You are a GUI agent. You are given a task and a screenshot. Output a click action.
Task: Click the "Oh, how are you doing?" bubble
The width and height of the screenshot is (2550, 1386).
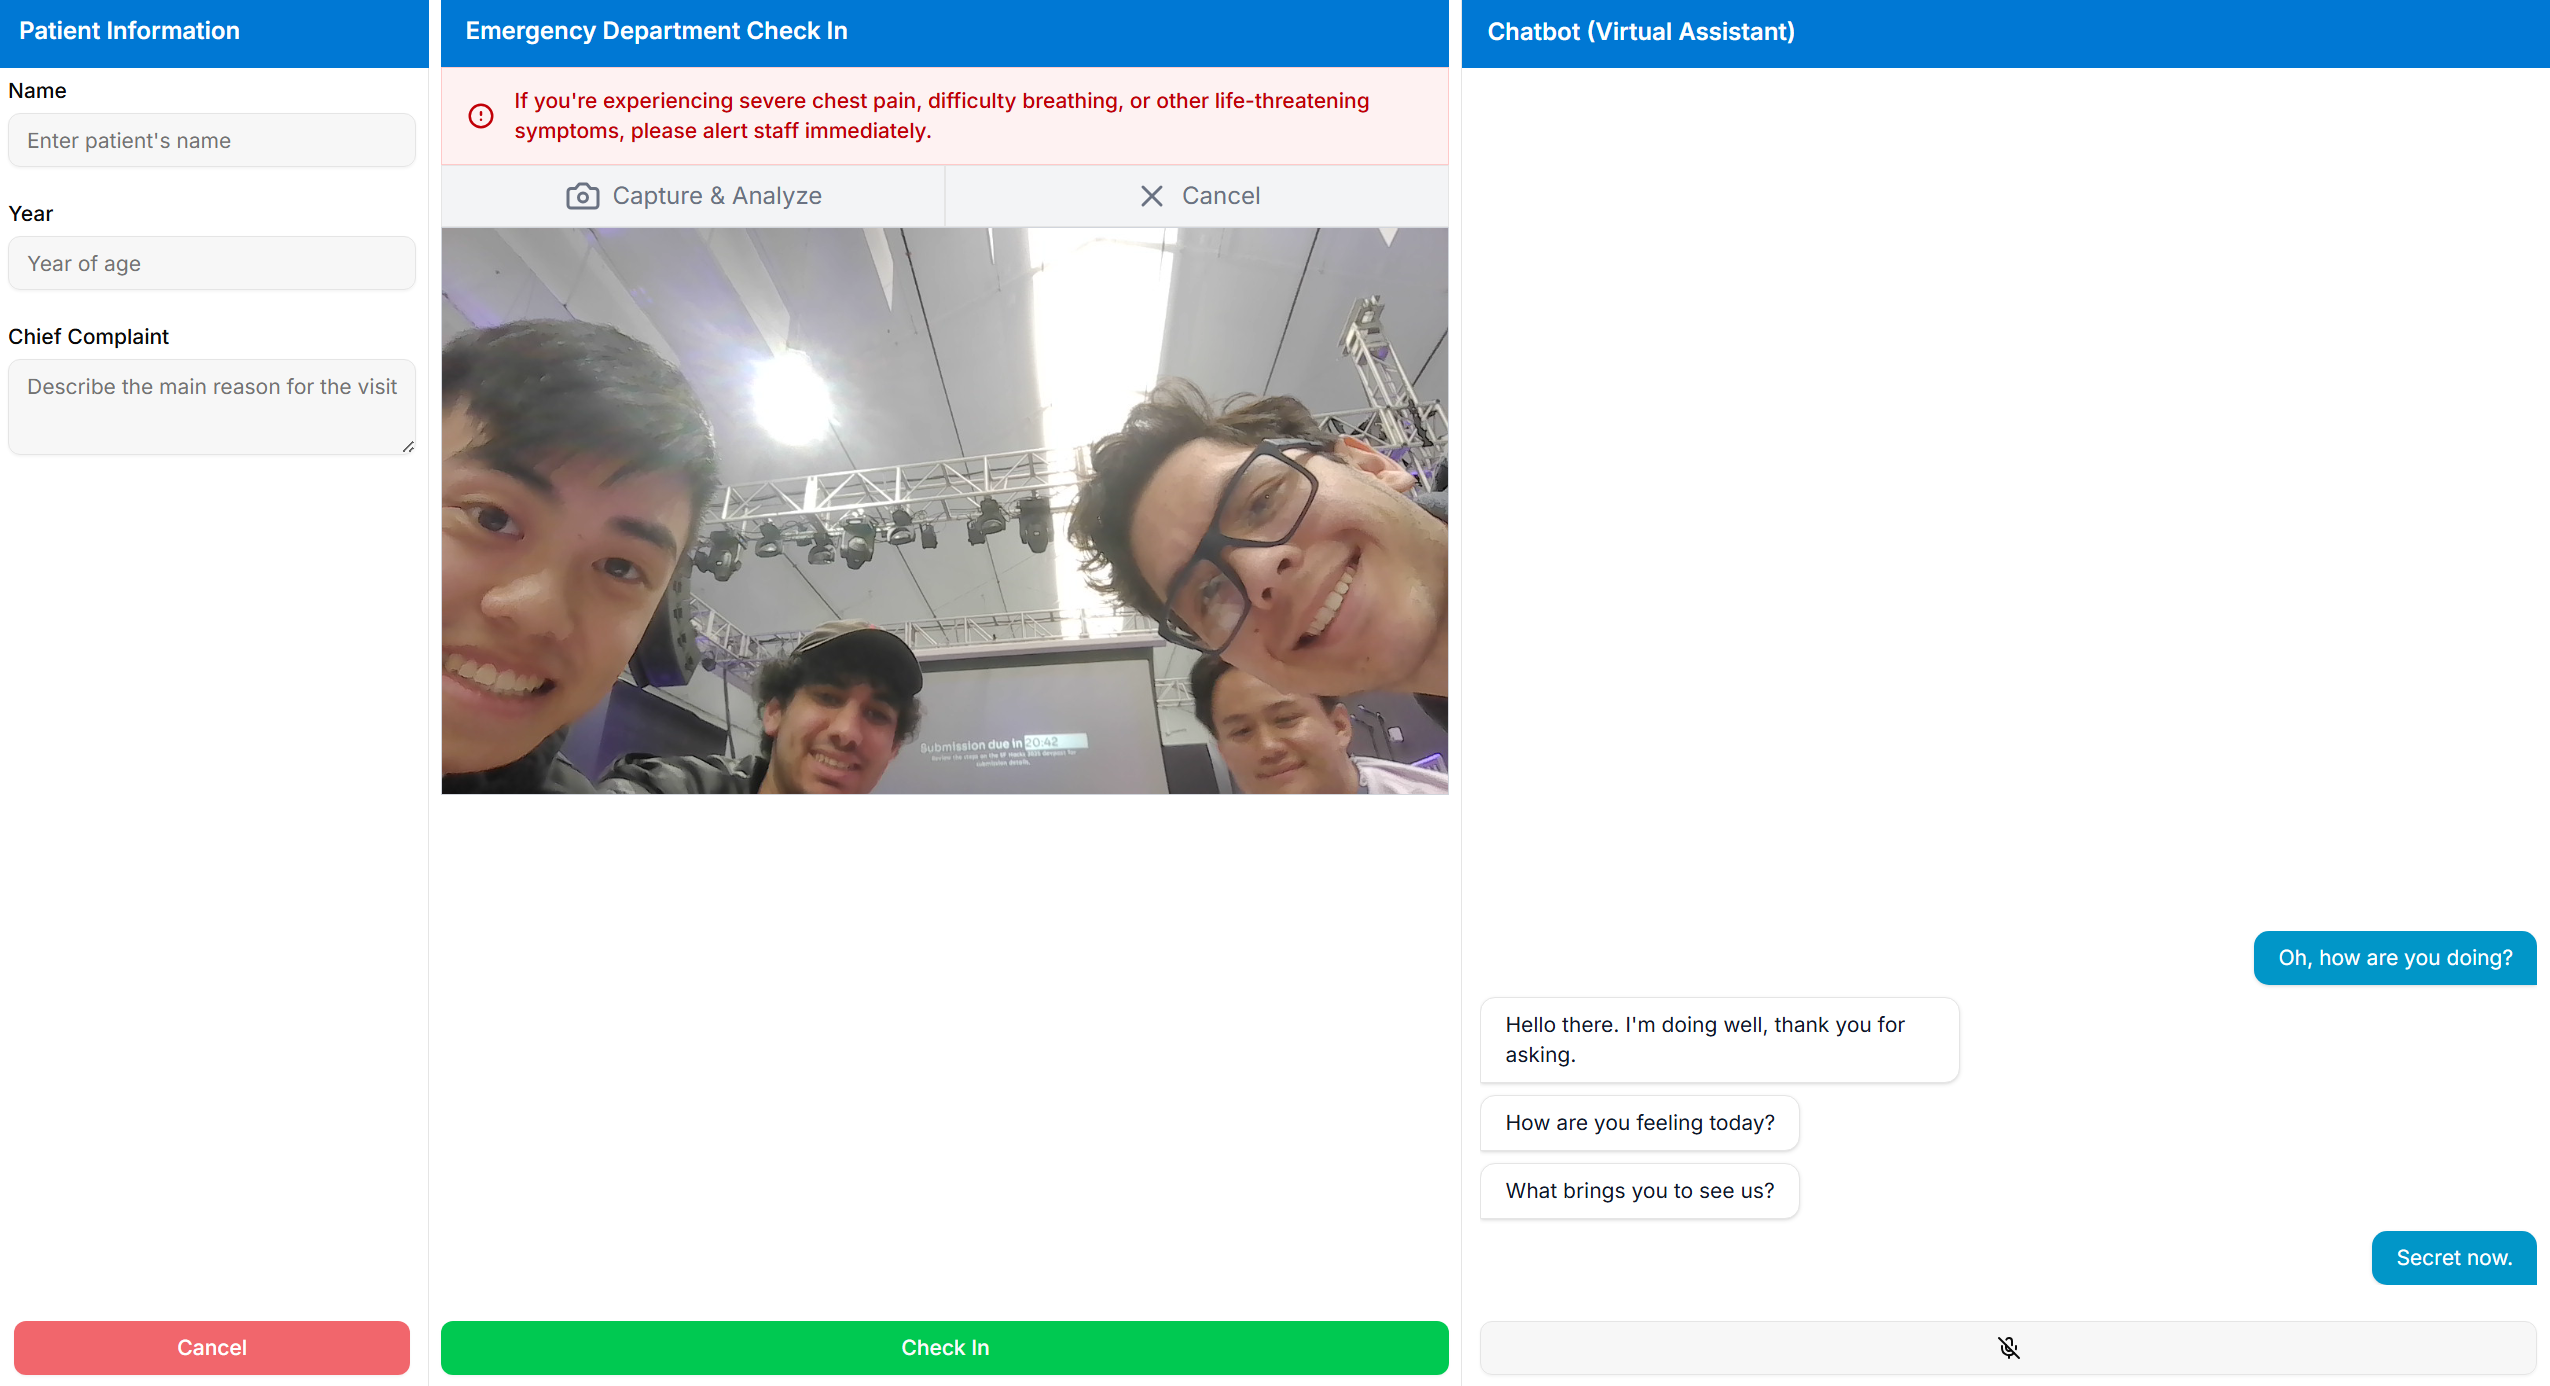tap(2394, 958)
